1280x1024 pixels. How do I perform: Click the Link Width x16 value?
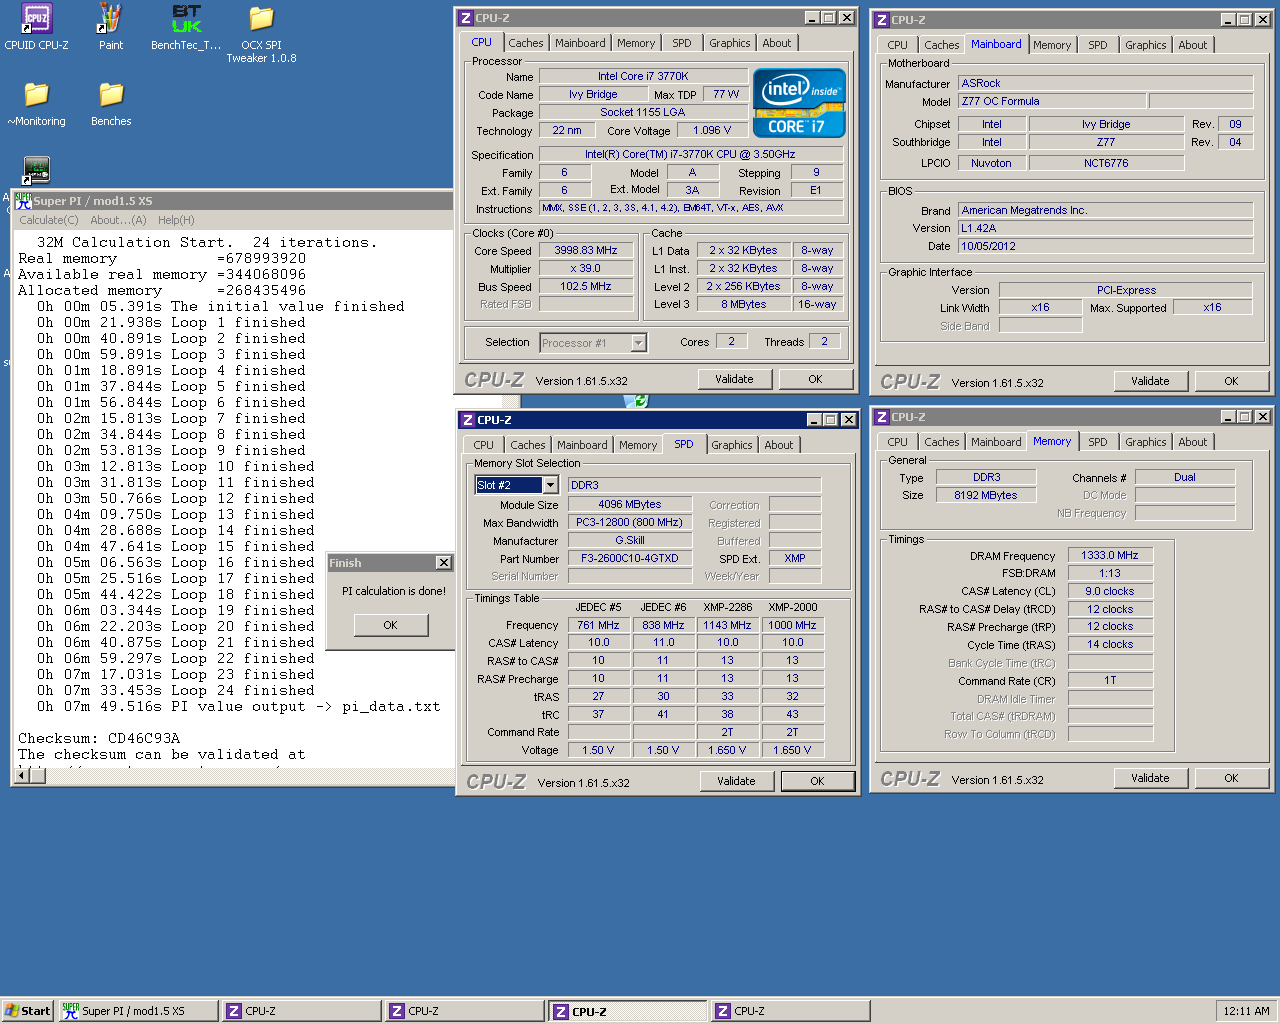[x=1041, y=307]
